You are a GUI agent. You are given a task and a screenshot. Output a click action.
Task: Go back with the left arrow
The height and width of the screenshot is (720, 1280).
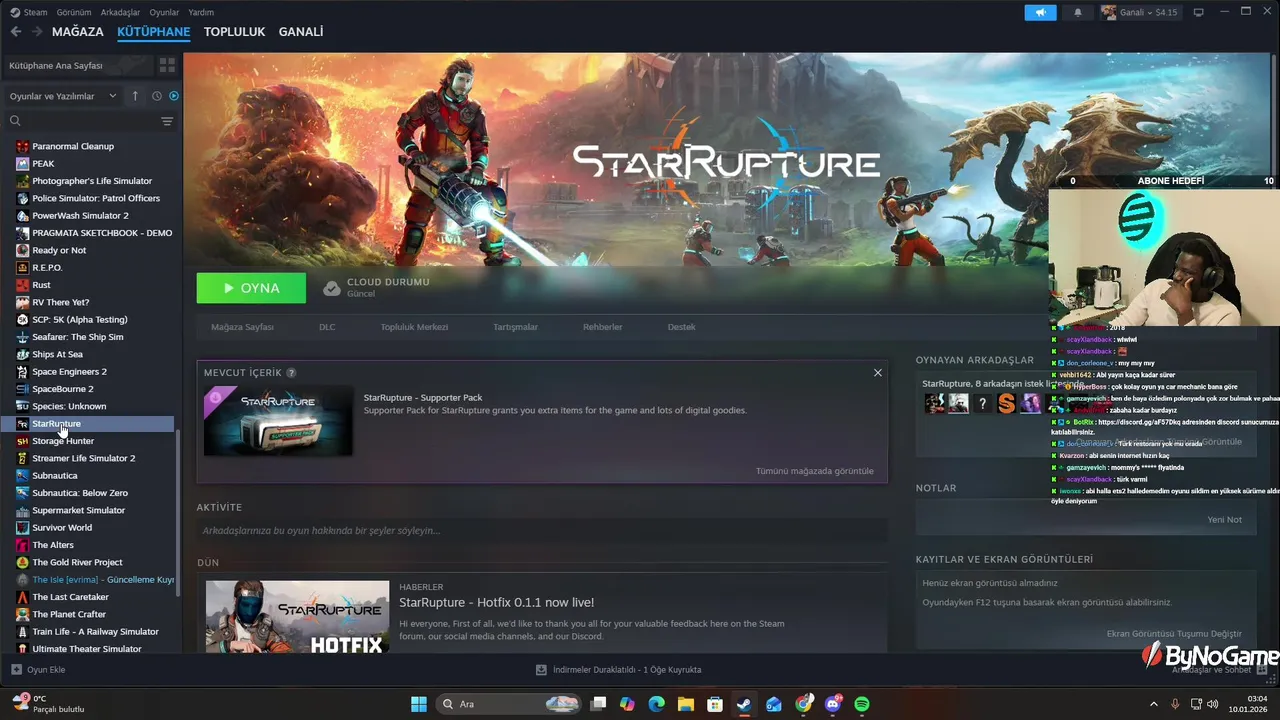pyautogui.click(x=16, y=32)
